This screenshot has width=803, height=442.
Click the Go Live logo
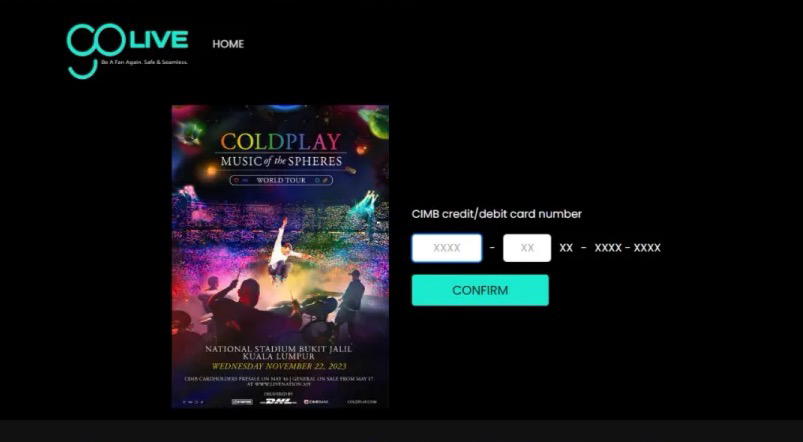(127, 51)
